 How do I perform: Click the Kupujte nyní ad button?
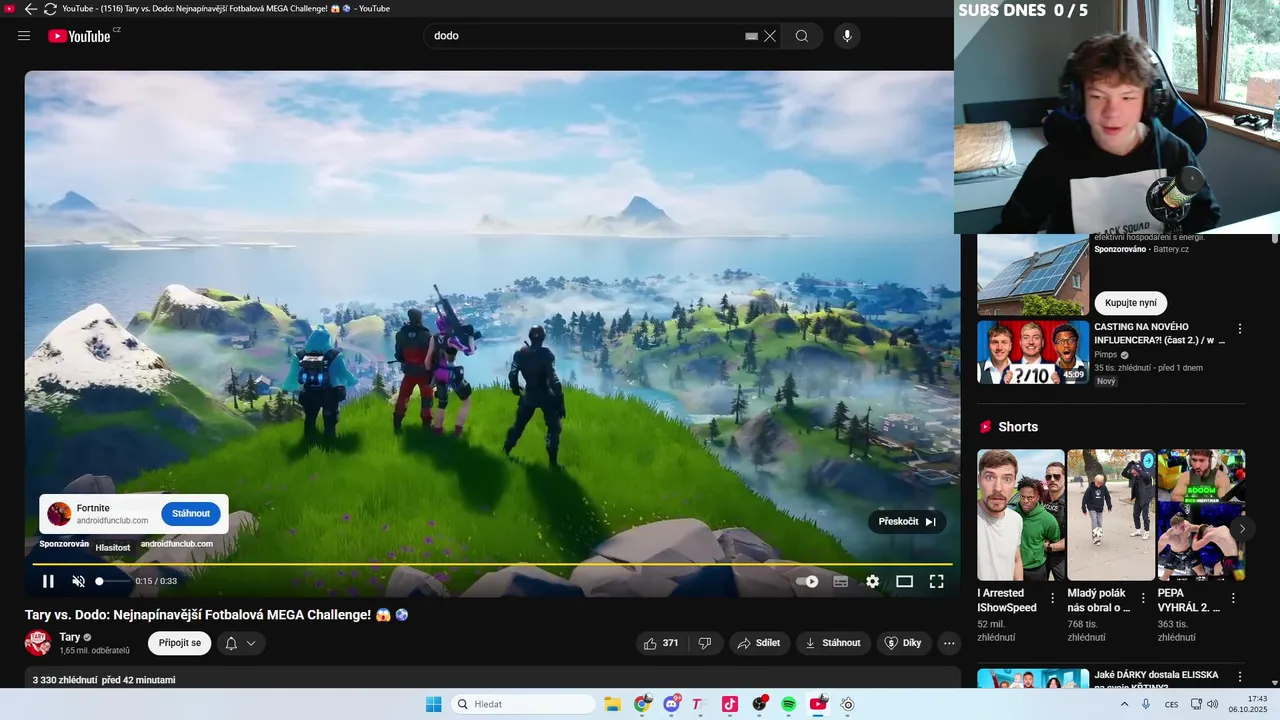1131,303
